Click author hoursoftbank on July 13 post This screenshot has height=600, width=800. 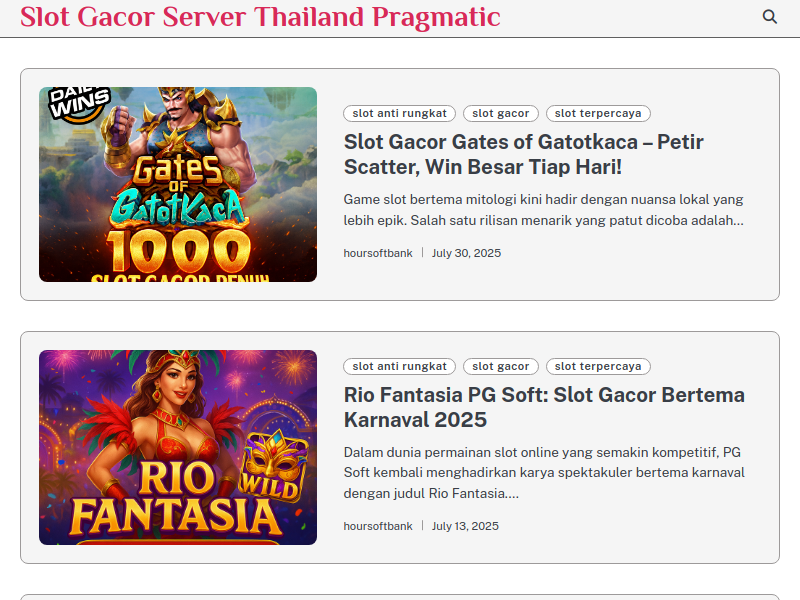[378, 526]
